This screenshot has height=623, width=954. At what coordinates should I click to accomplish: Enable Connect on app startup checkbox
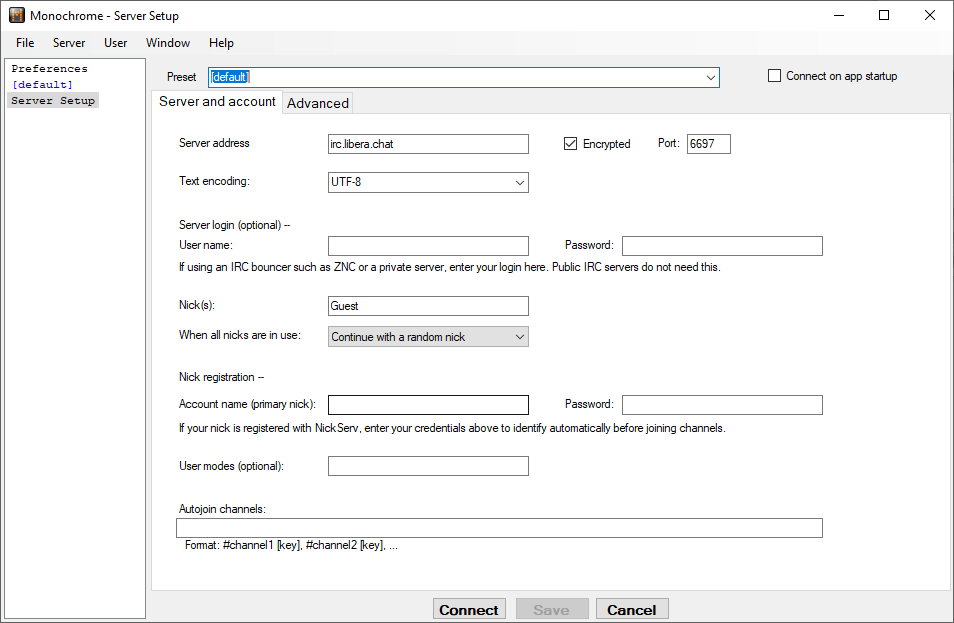774,76
